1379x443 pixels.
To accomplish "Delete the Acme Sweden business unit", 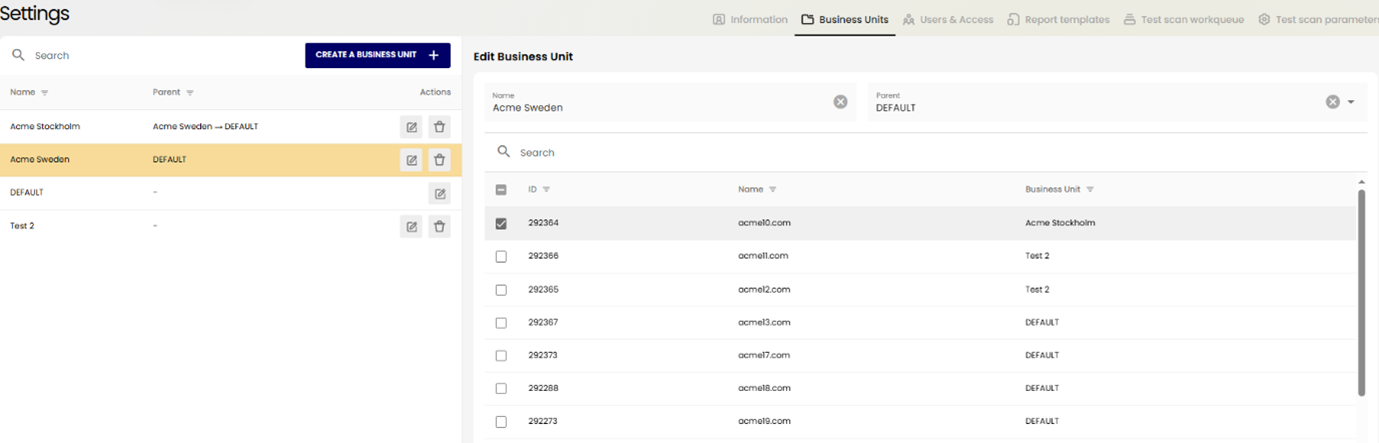I will click(439, 160).
